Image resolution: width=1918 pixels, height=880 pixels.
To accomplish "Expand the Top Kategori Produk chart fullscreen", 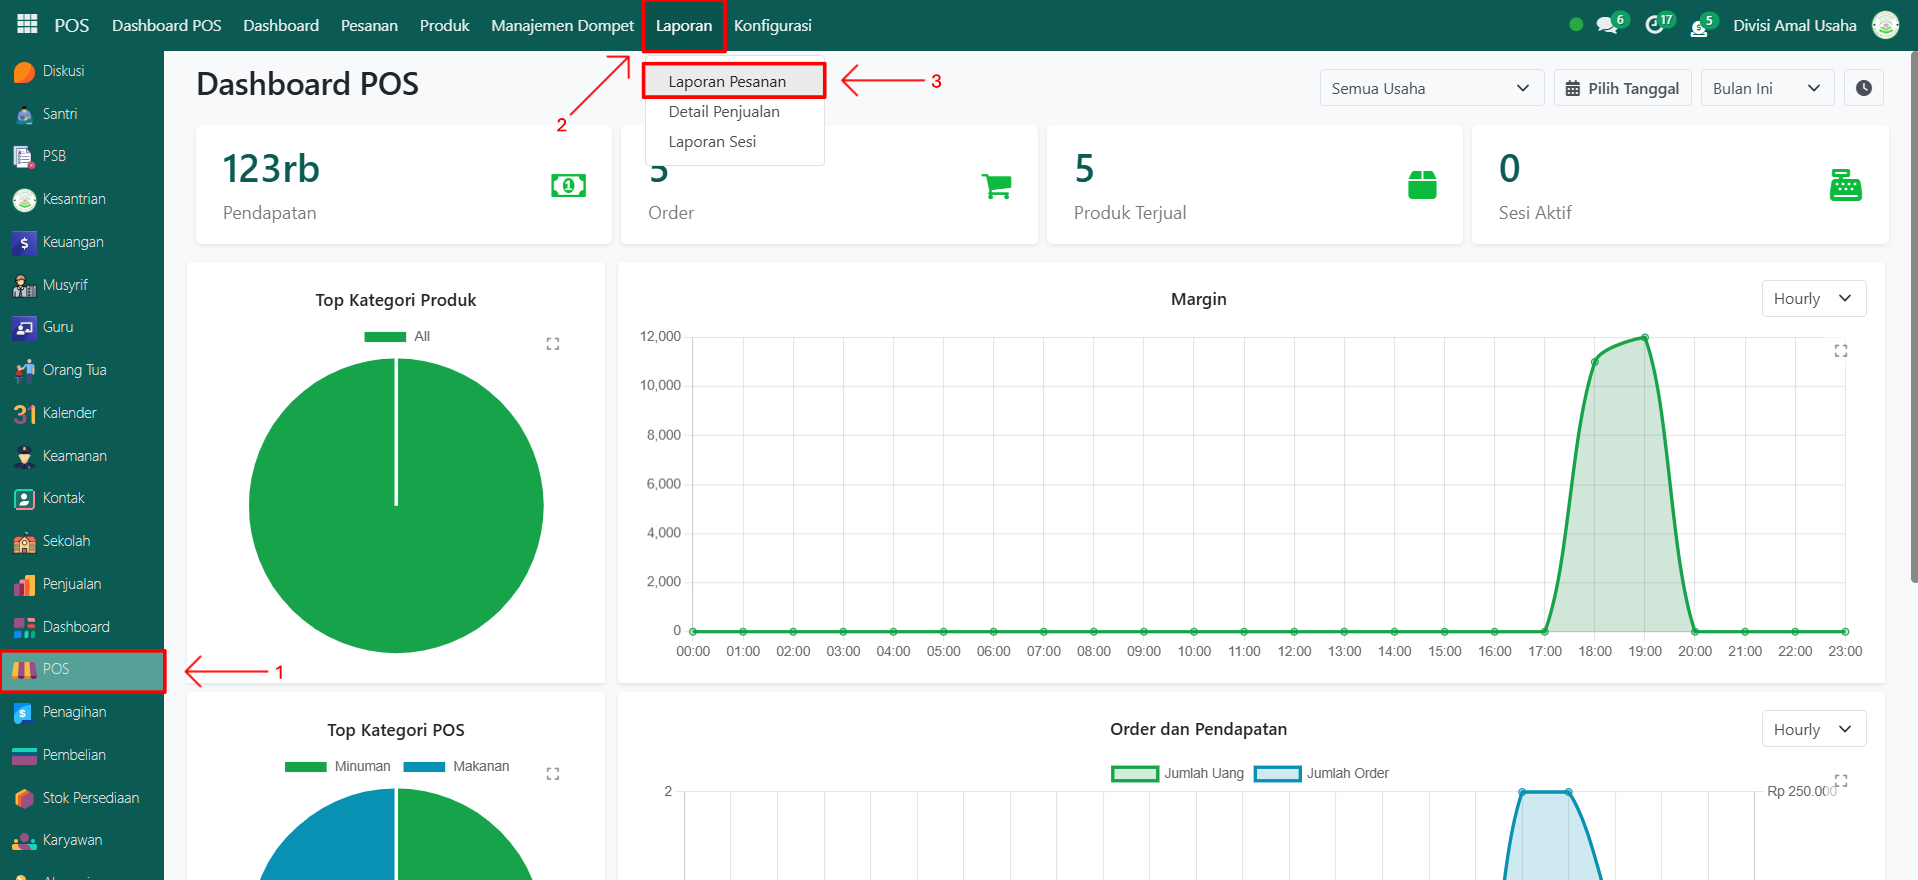I will 553,344.
